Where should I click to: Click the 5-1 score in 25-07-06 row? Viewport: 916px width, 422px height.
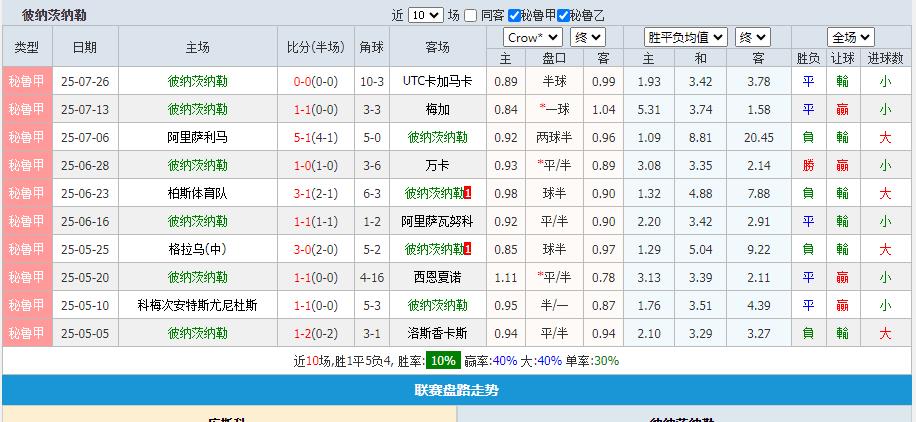coord(302,137)
